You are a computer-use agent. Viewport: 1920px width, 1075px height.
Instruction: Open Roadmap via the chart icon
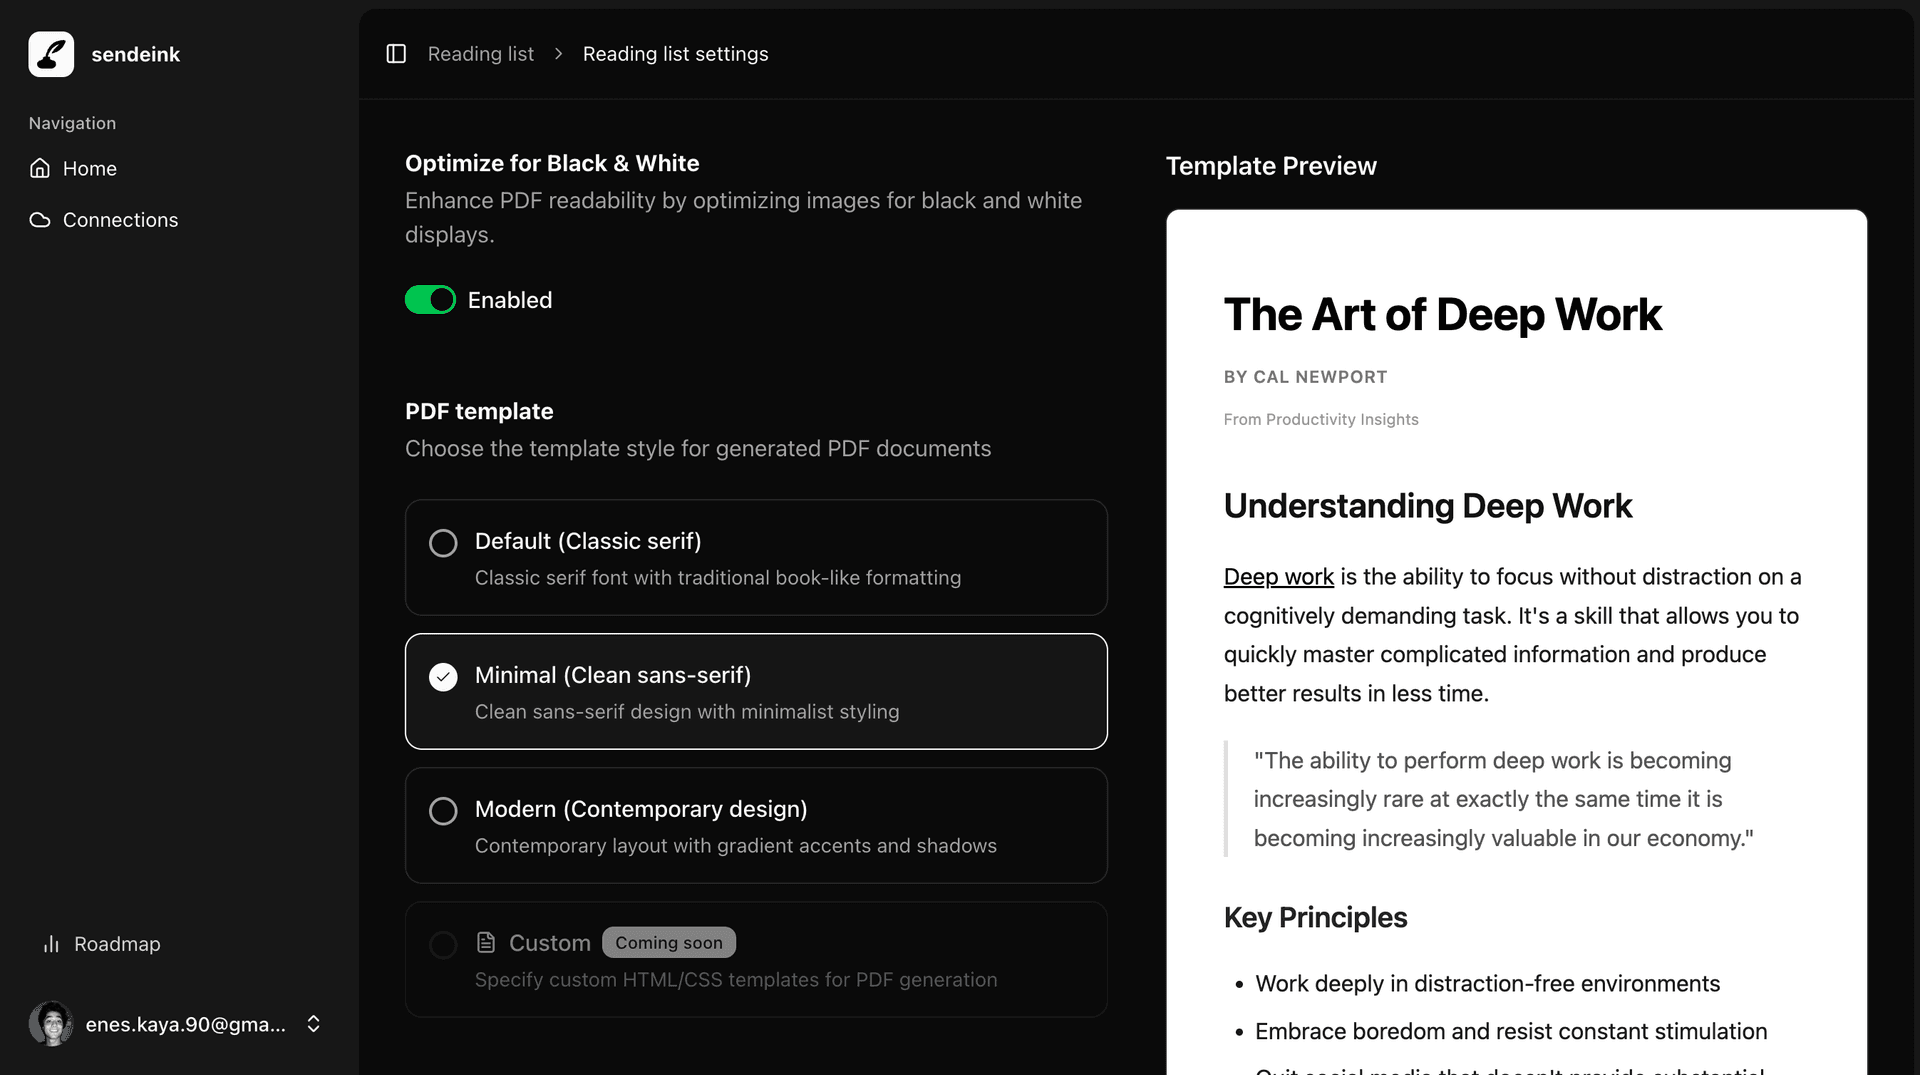click(x=50, y=944)
